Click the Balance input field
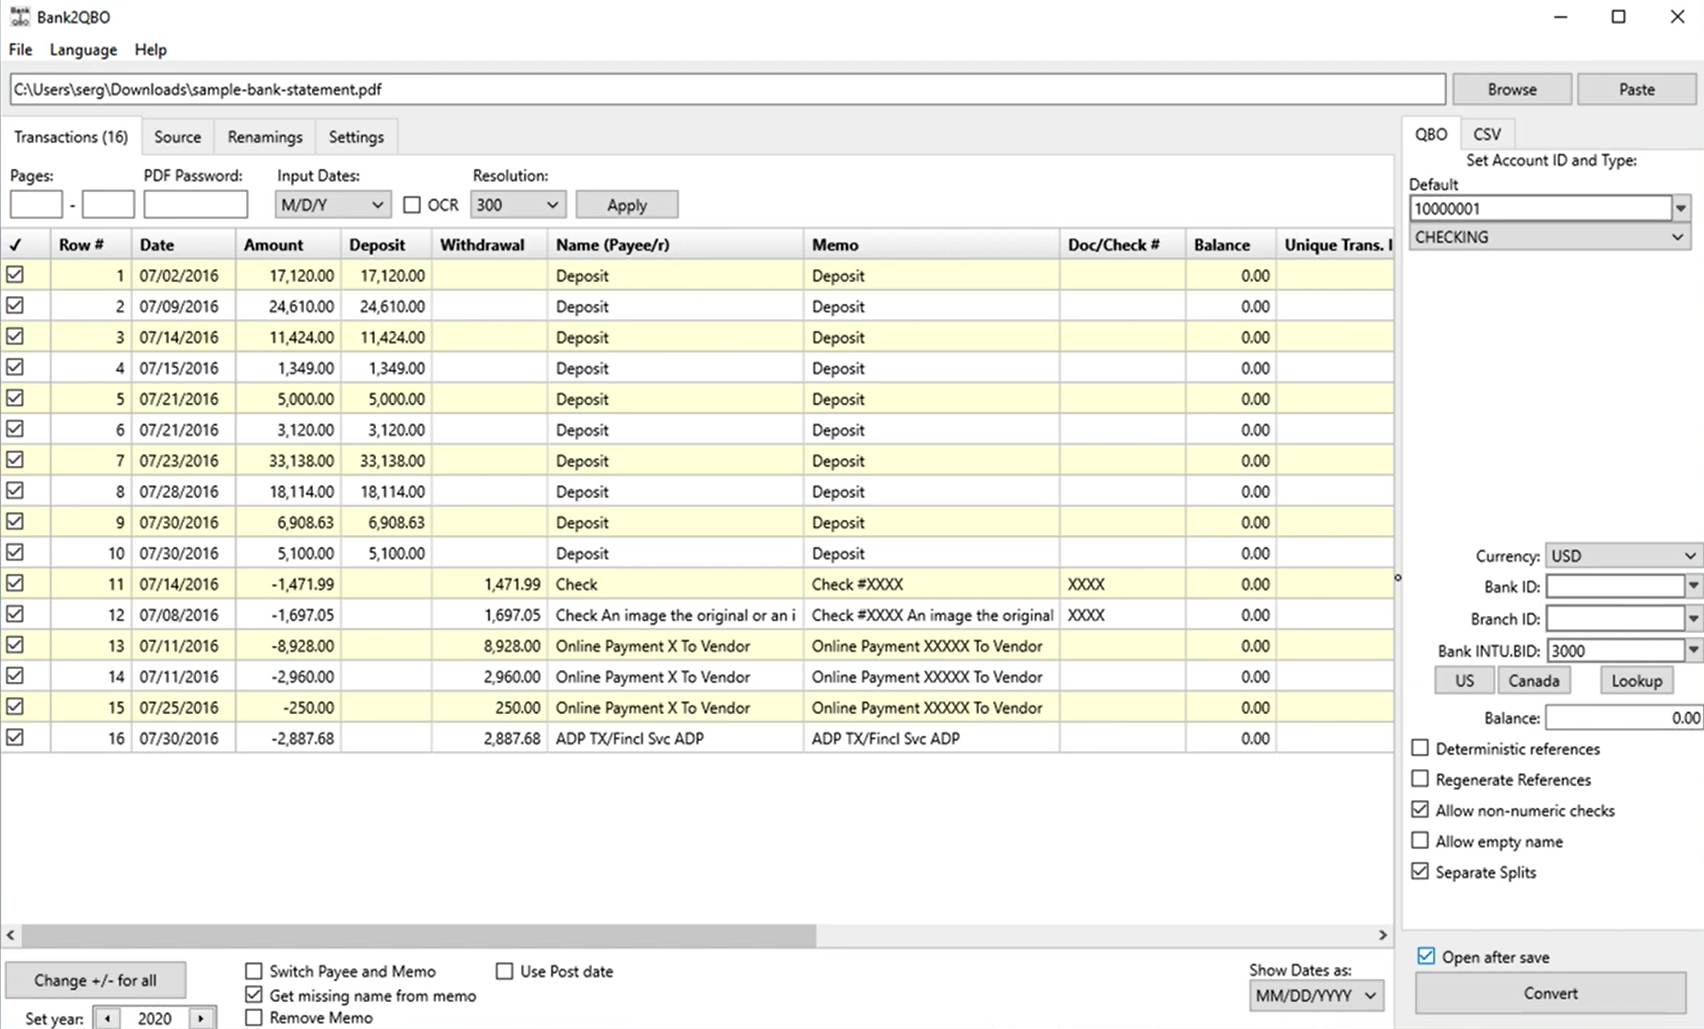The width and height of the screenshot is (1704, 1029). pos(1624,718)
